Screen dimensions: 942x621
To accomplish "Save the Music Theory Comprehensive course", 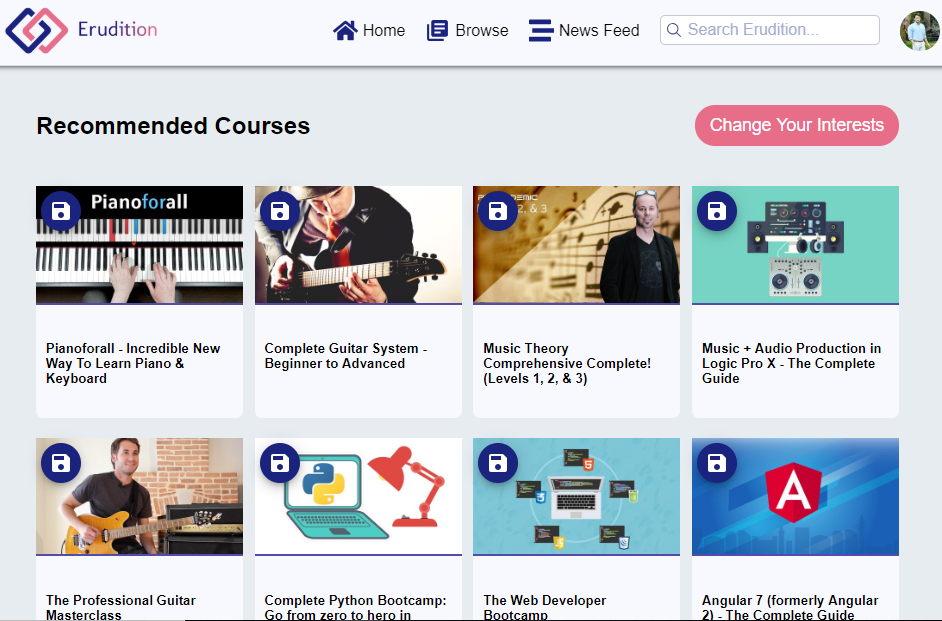I will [498, 211].
